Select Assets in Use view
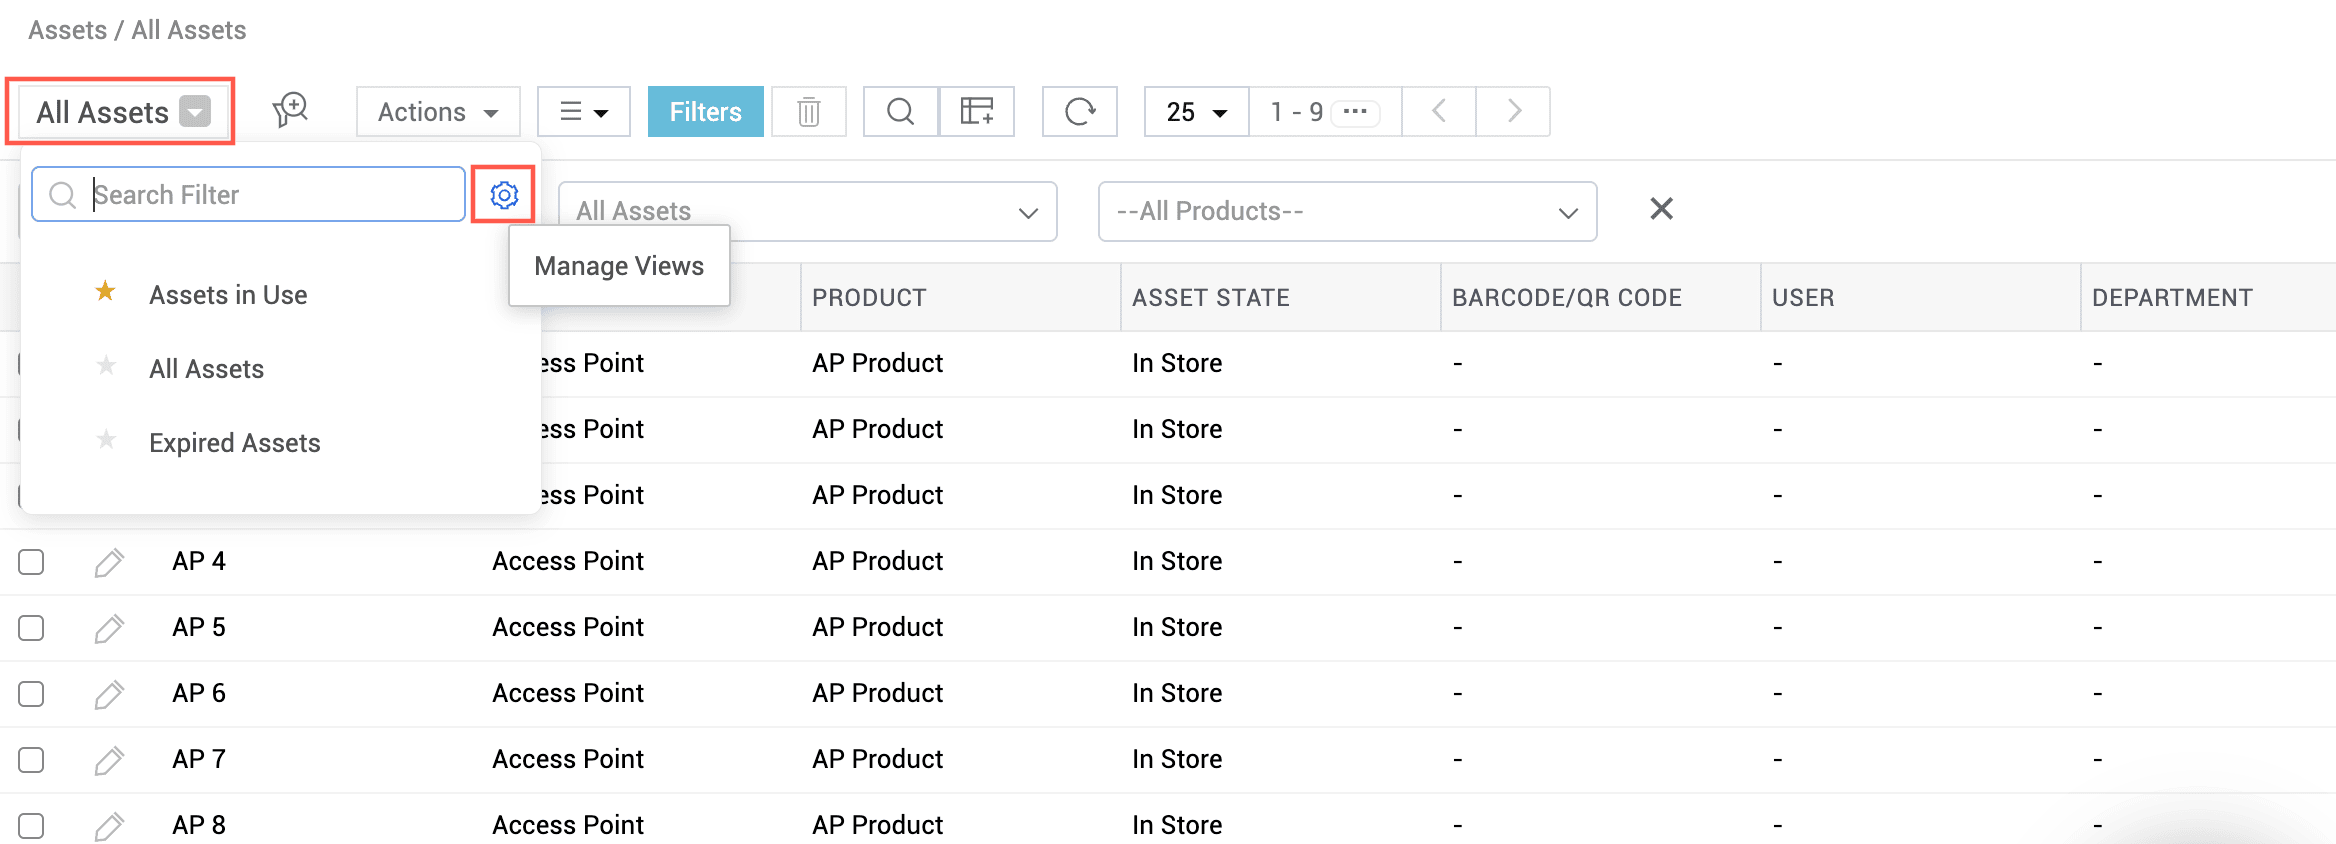Screen dimensions: 2336x844 228,295
